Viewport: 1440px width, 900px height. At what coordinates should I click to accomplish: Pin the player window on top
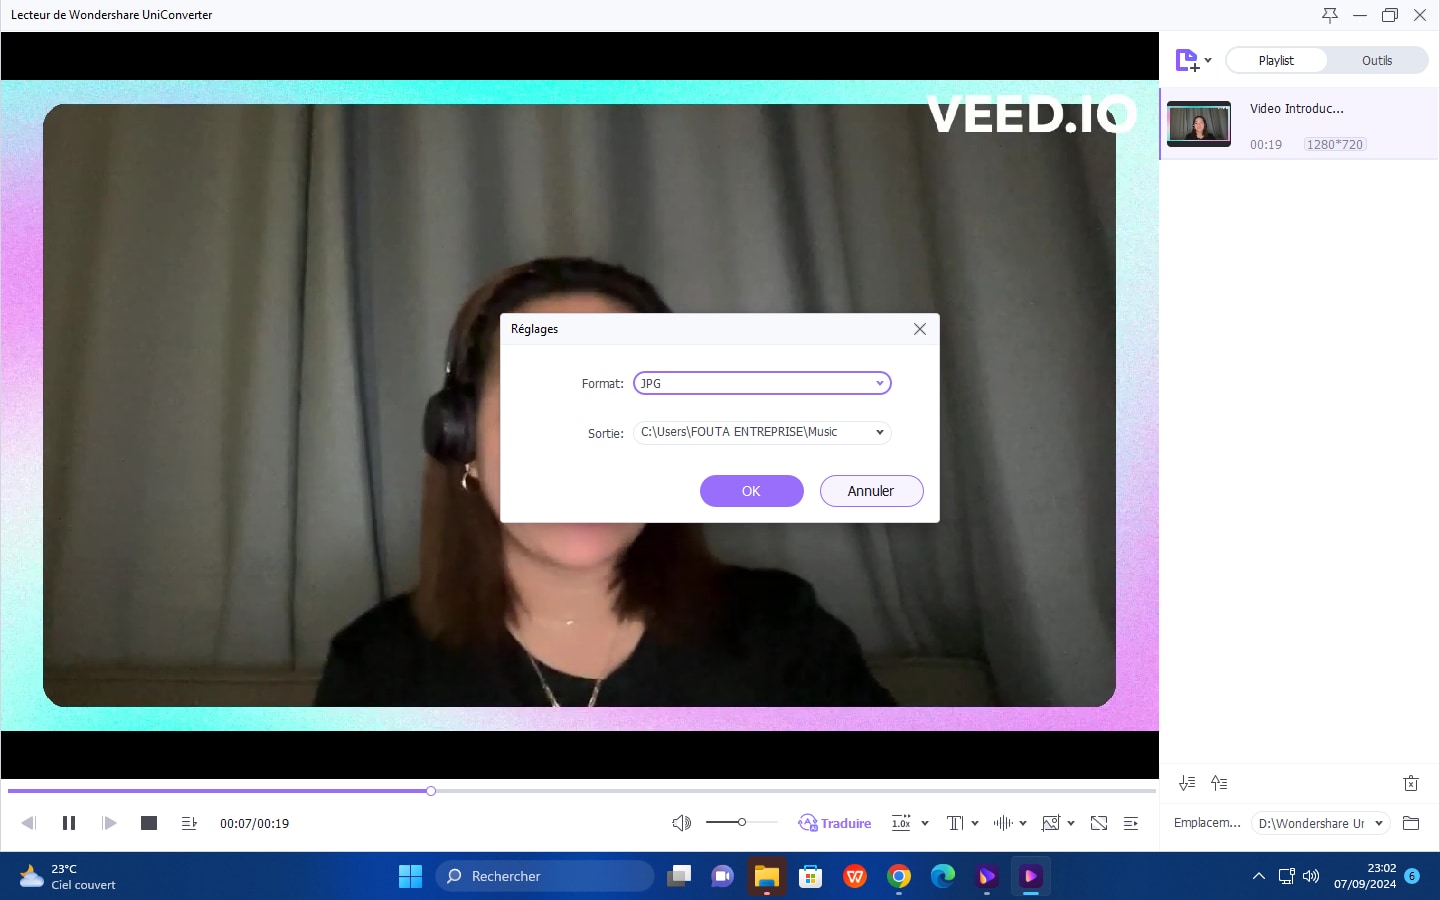click(1329, 15)
